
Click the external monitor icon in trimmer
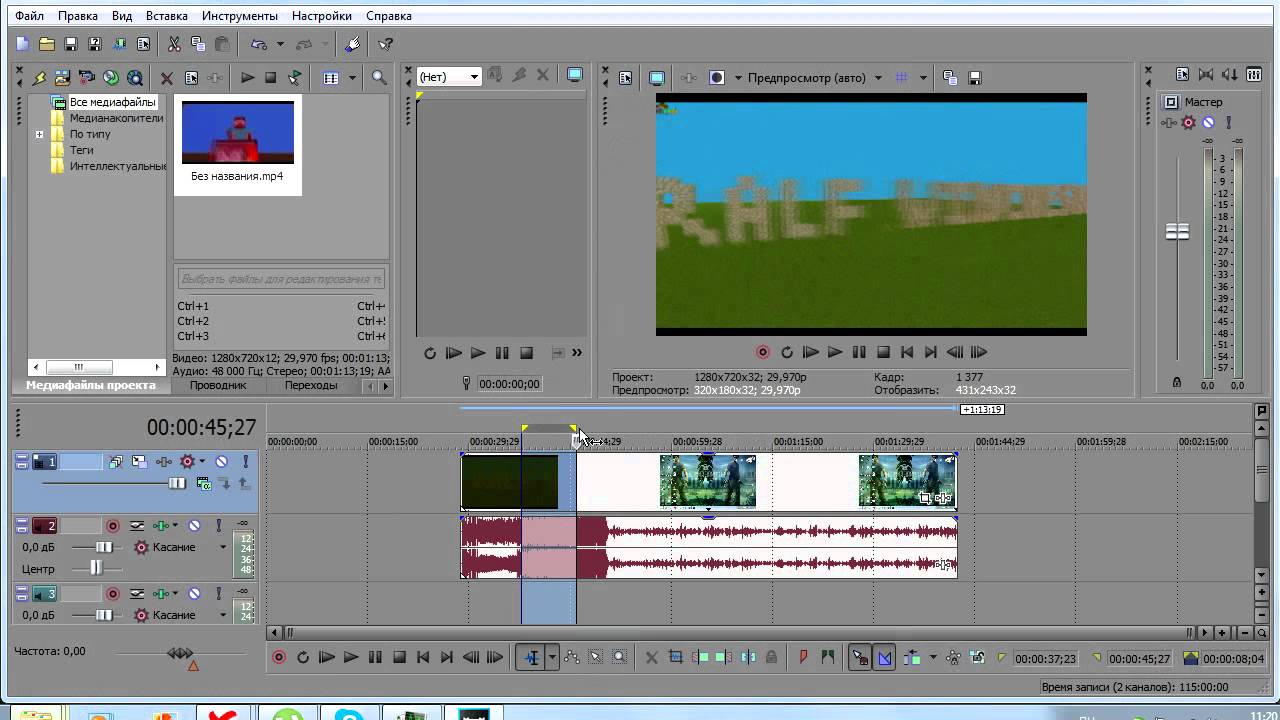575,75
